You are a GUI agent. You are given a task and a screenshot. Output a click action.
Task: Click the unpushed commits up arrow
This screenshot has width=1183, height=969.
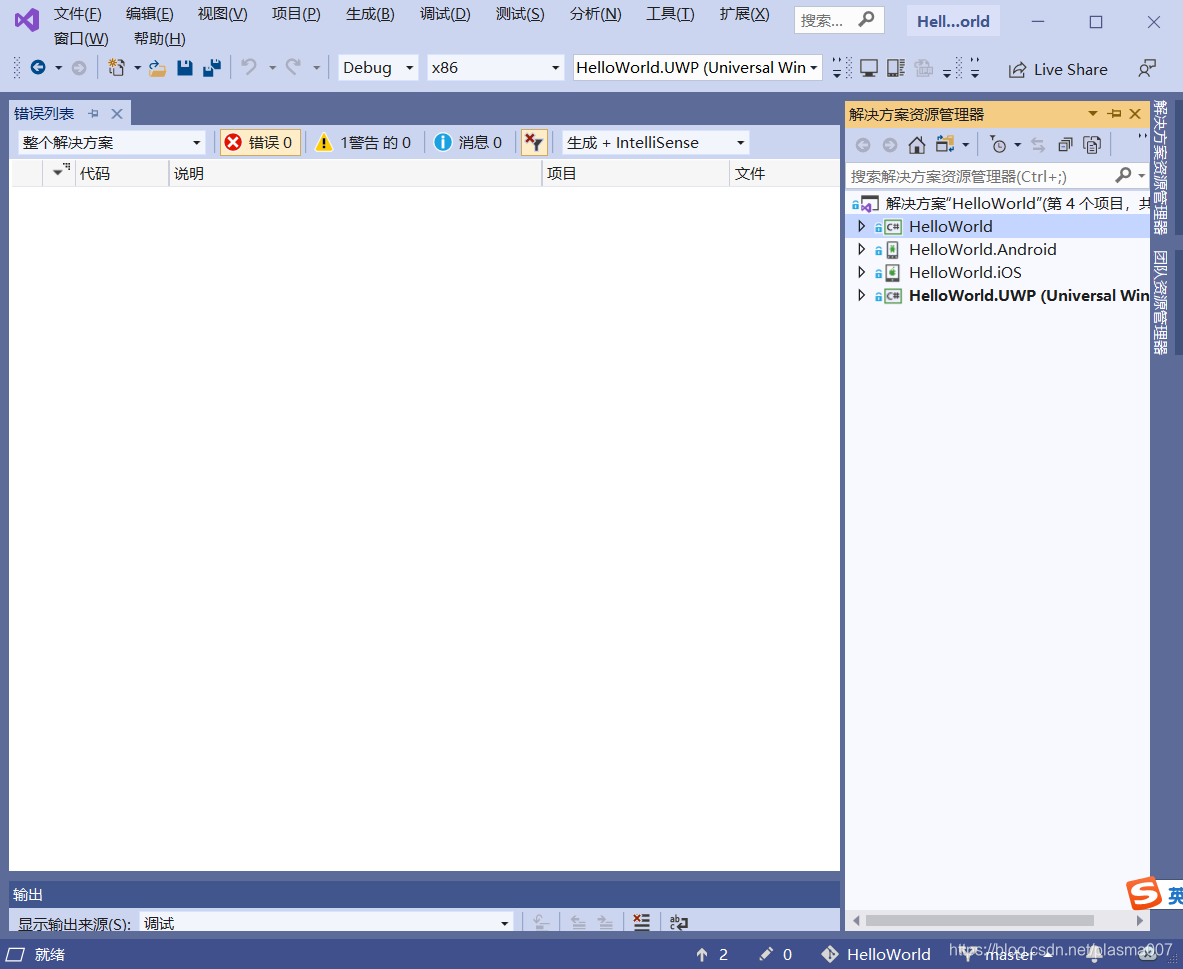click(702, 955)
